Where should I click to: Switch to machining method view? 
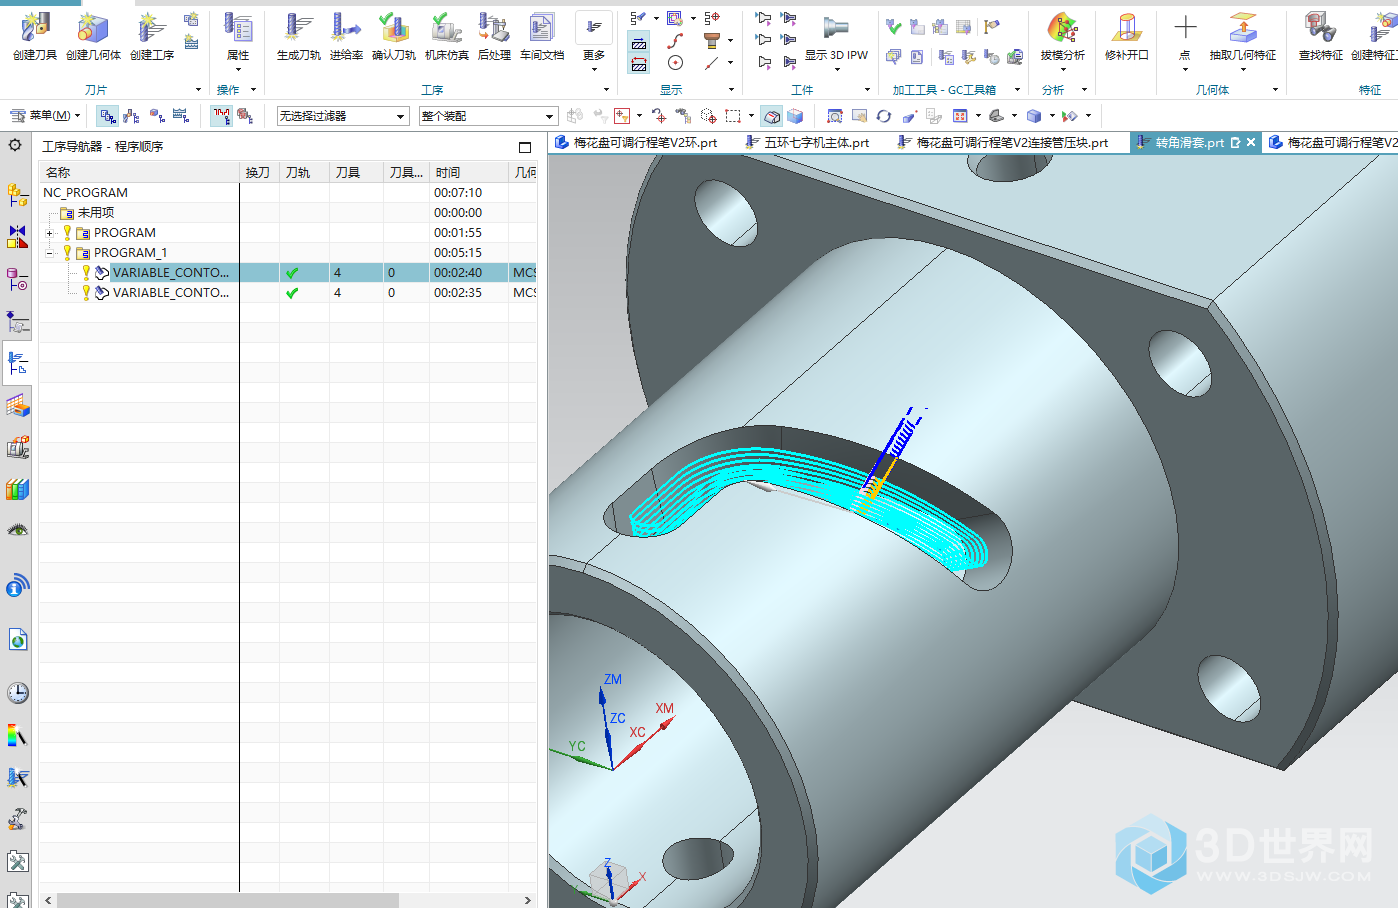click(x=181, y=116)
